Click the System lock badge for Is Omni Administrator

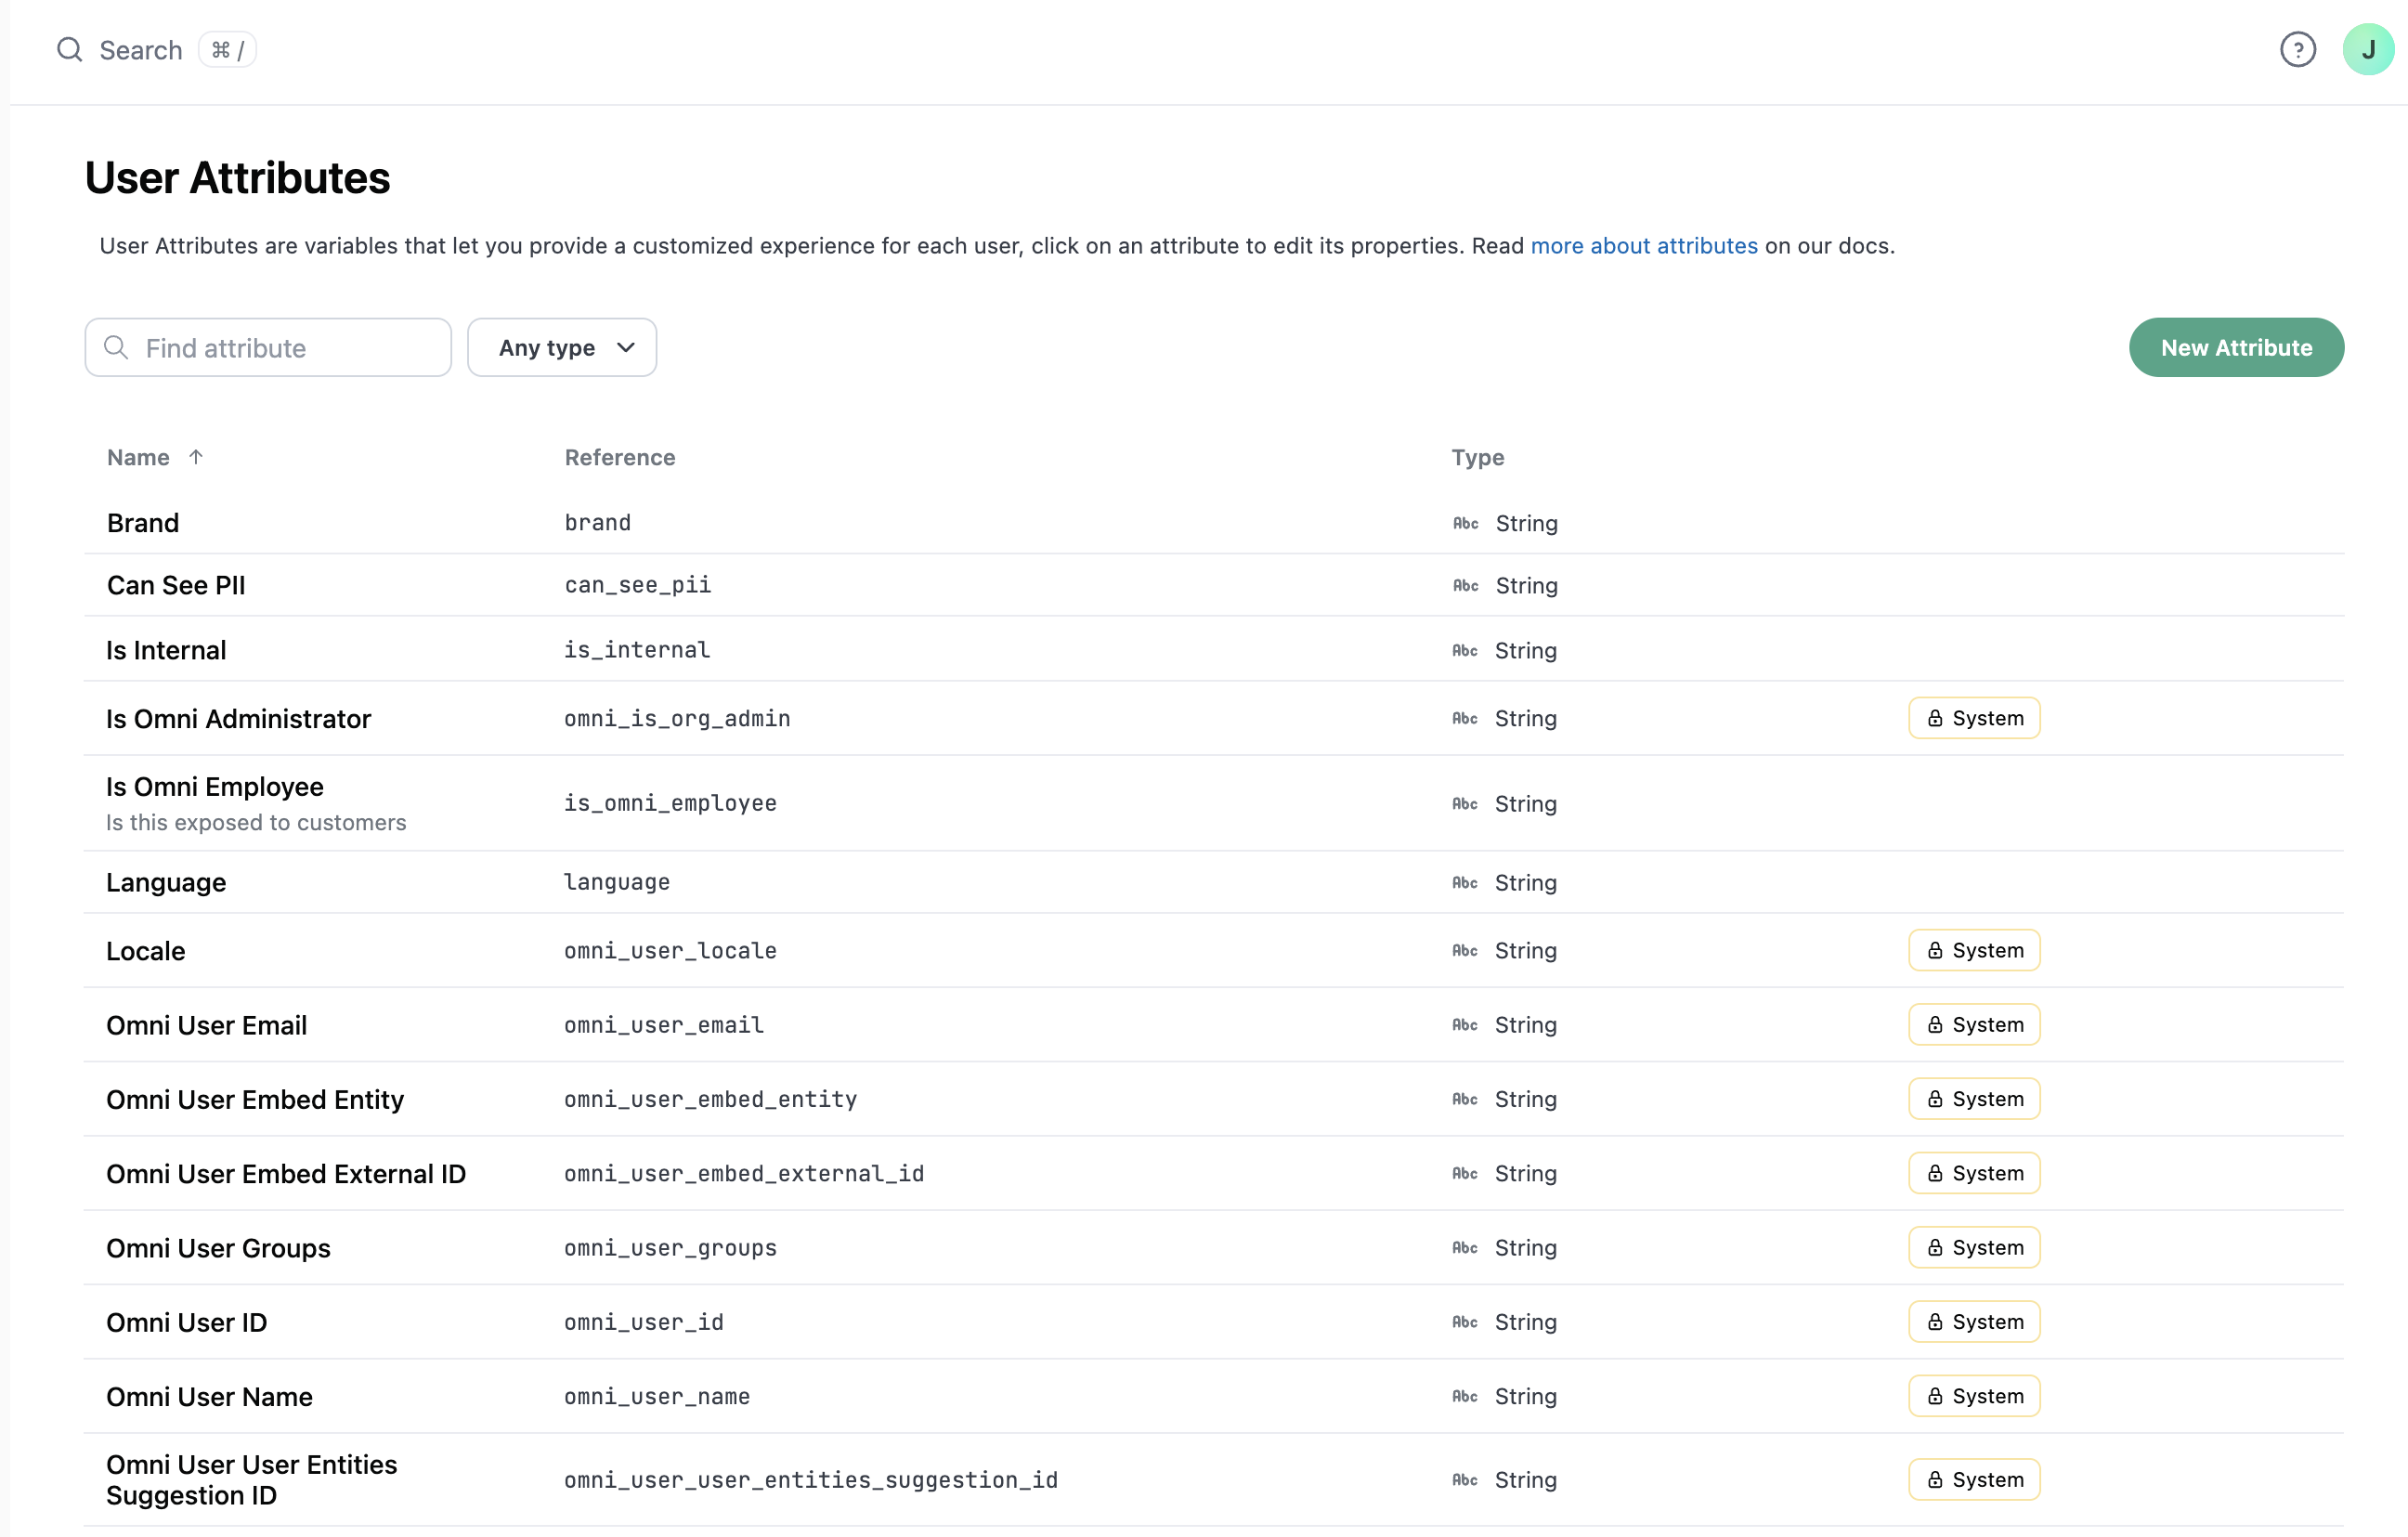[x=1973, y=718]
